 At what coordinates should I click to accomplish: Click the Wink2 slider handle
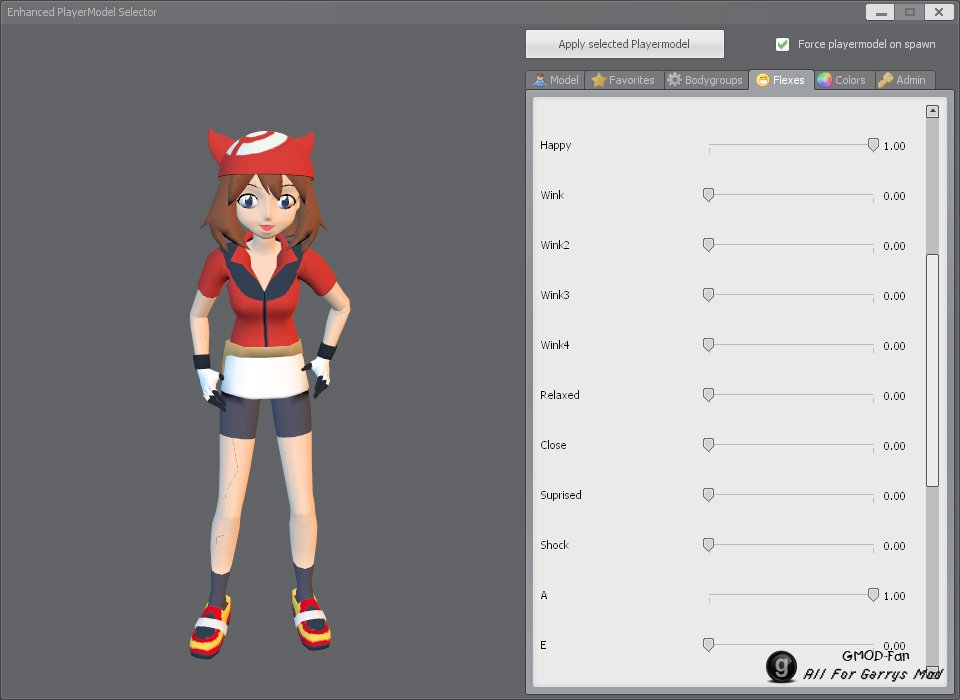[x=708, y=245]
